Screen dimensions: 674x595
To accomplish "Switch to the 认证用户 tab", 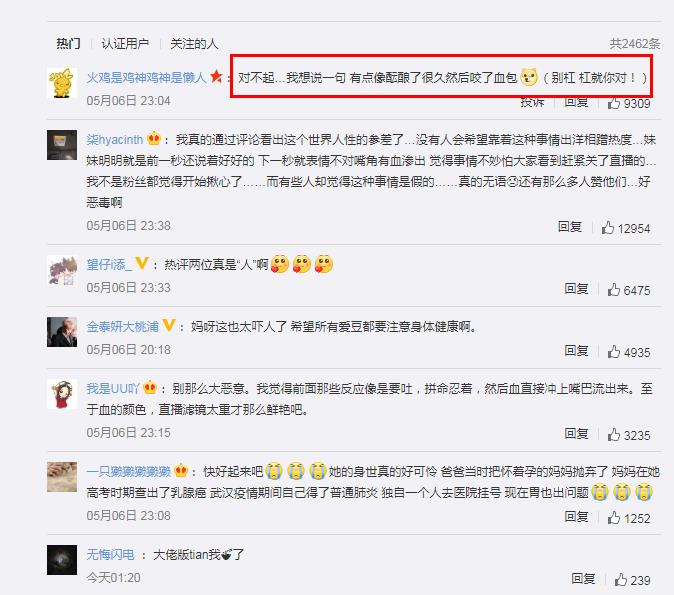I will (x=125, y=43).
